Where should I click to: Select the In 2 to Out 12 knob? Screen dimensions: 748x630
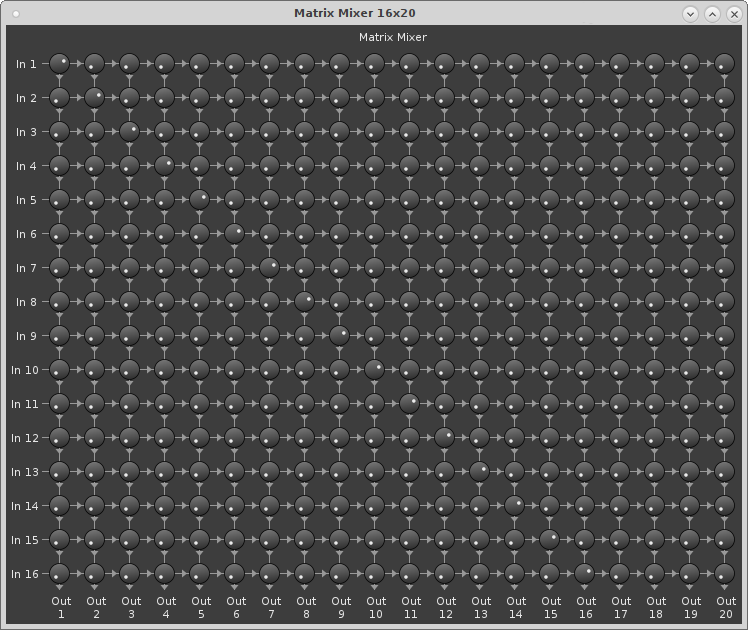click(x=445, y=97)
